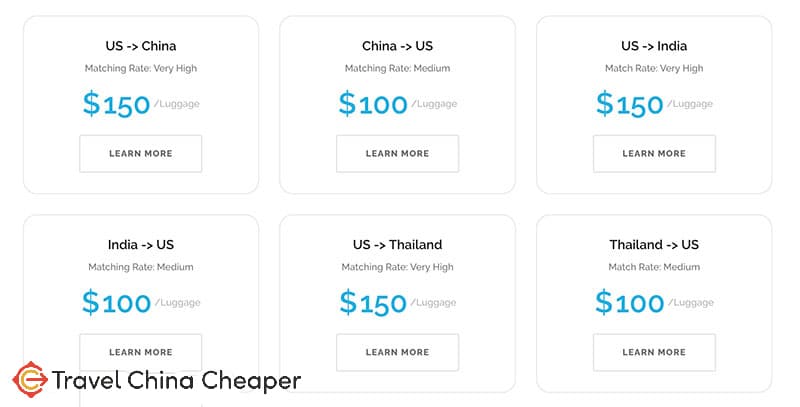800x407 pixels.
Task: Open Learn More for India -> US
Action: coord(141,352)
